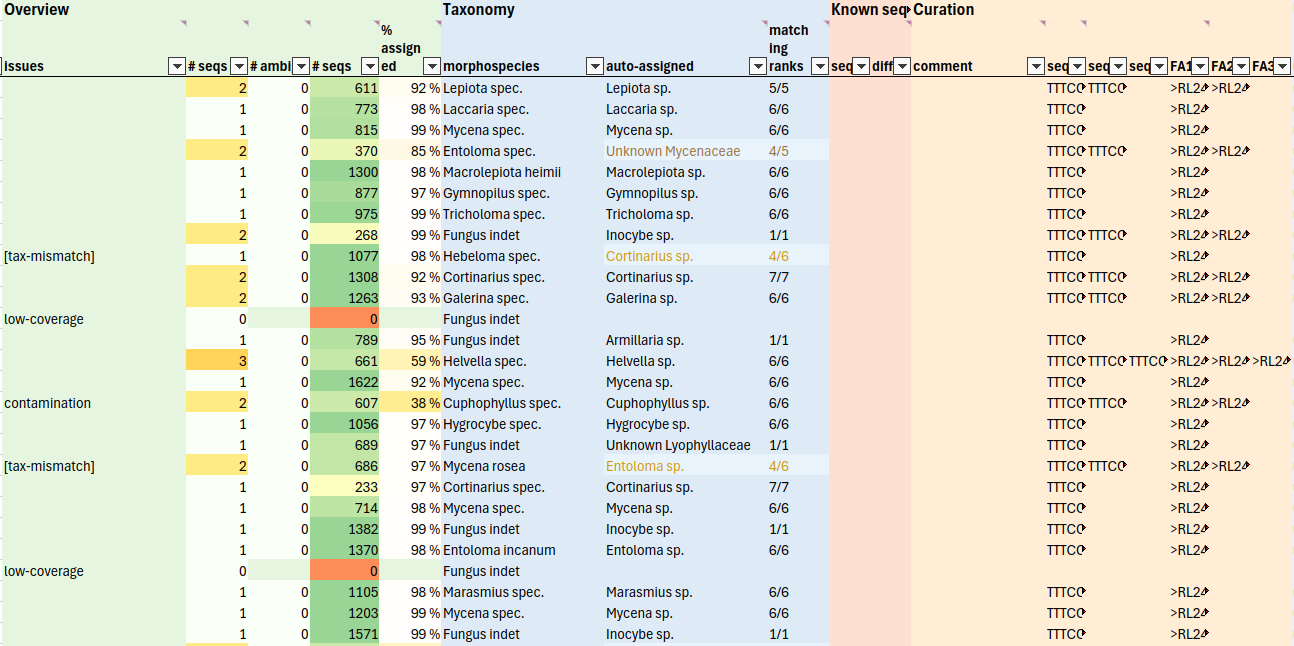Select the contamination issue cell
This screenshot has height=646, width=1294.
(93, 403)
